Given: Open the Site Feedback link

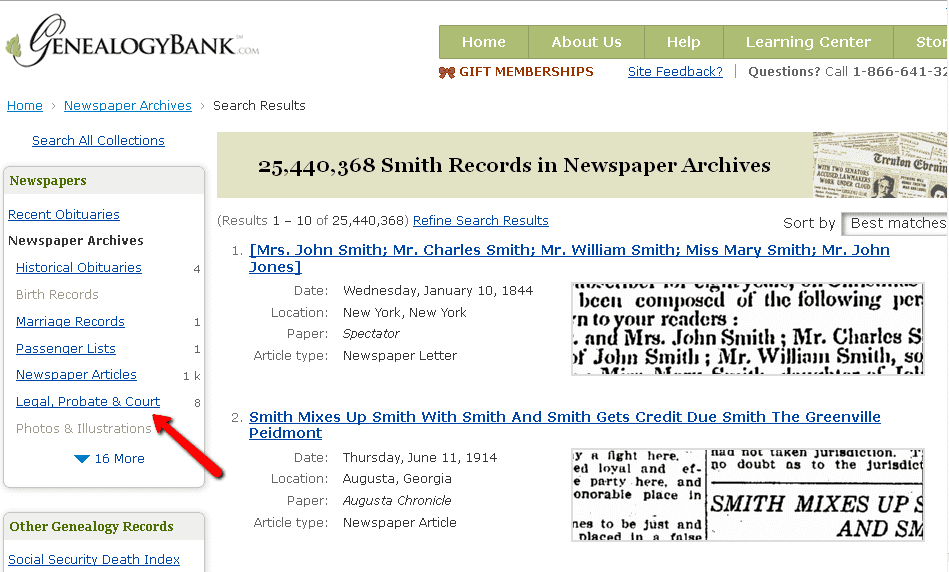Looking at the screenshot, I should 675,72.
